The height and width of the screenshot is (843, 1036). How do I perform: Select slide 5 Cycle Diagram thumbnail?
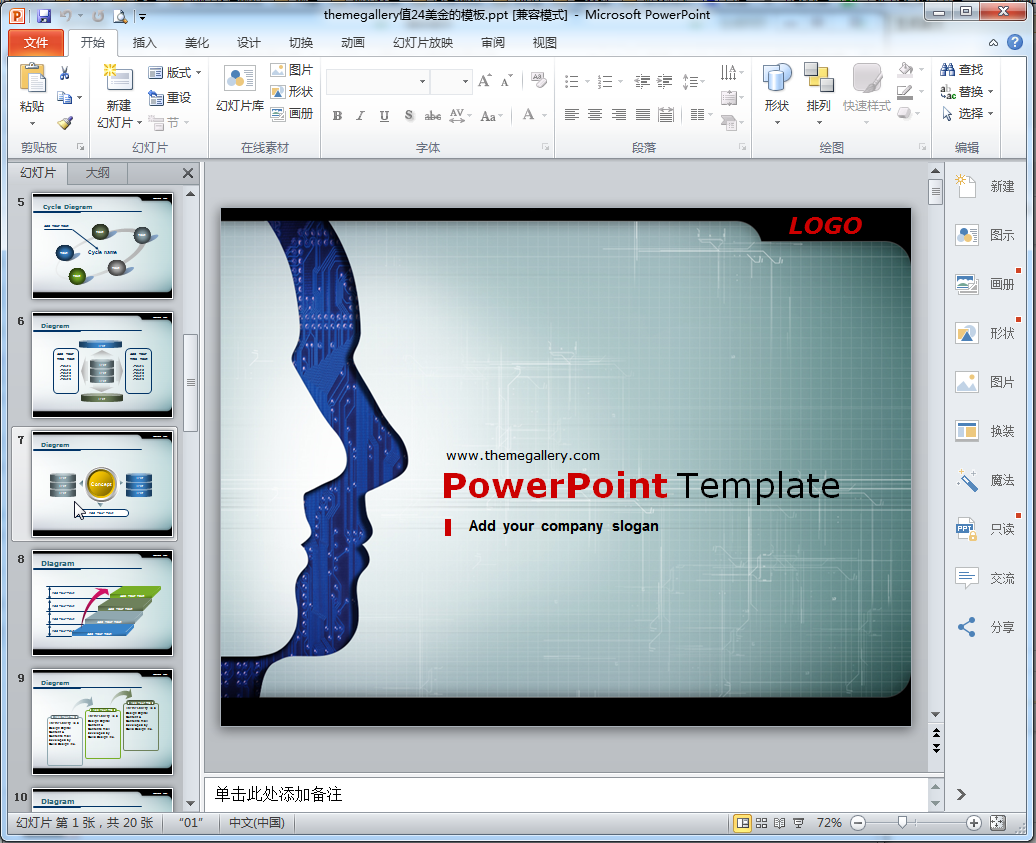tap(102, 246)
